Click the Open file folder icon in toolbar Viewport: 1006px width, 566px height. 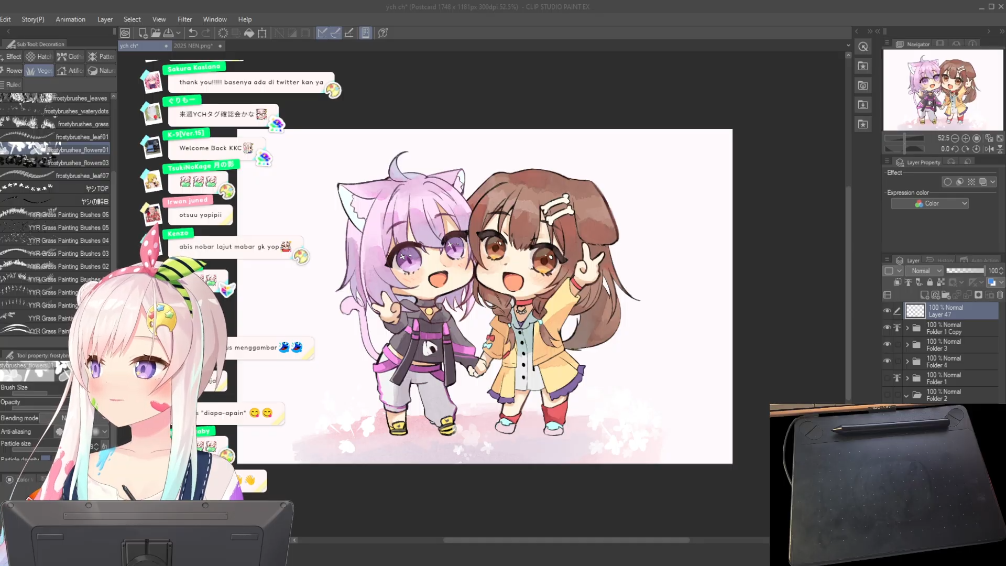pyautogui.click(x=155, y=33)
